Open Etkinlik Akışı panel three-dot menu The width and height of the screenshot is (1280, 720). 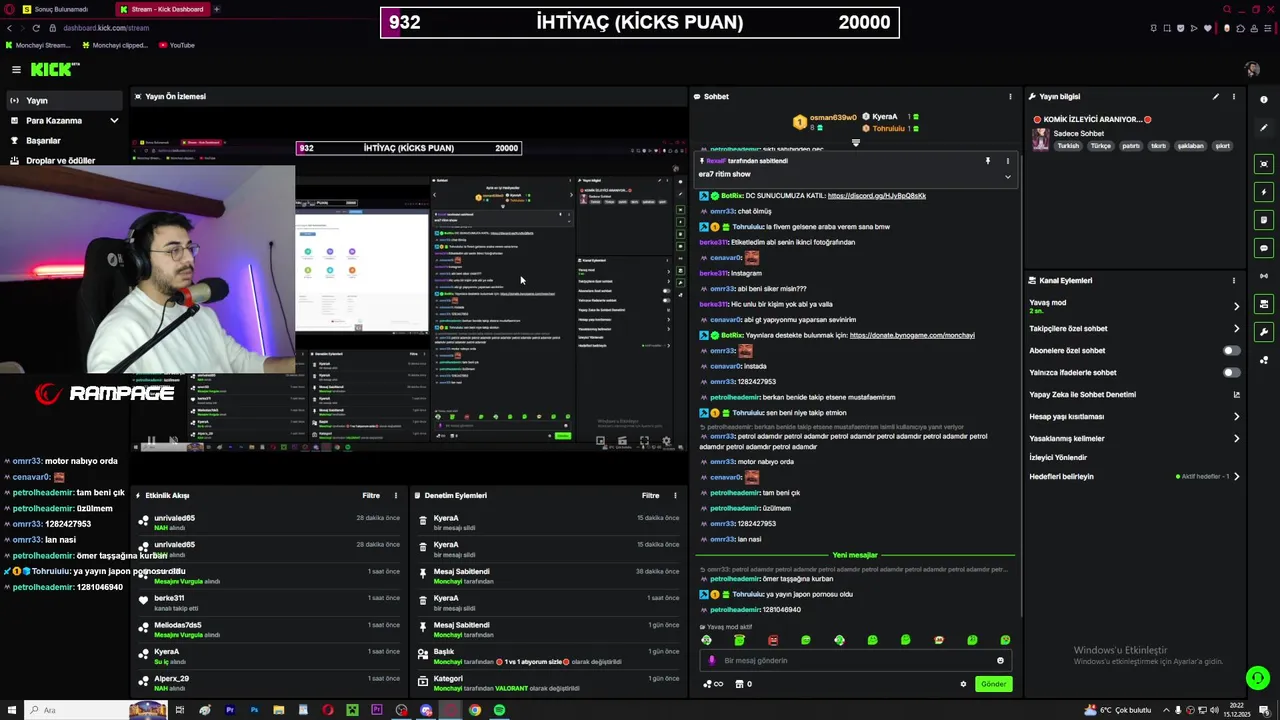click(x=395, y=495)
